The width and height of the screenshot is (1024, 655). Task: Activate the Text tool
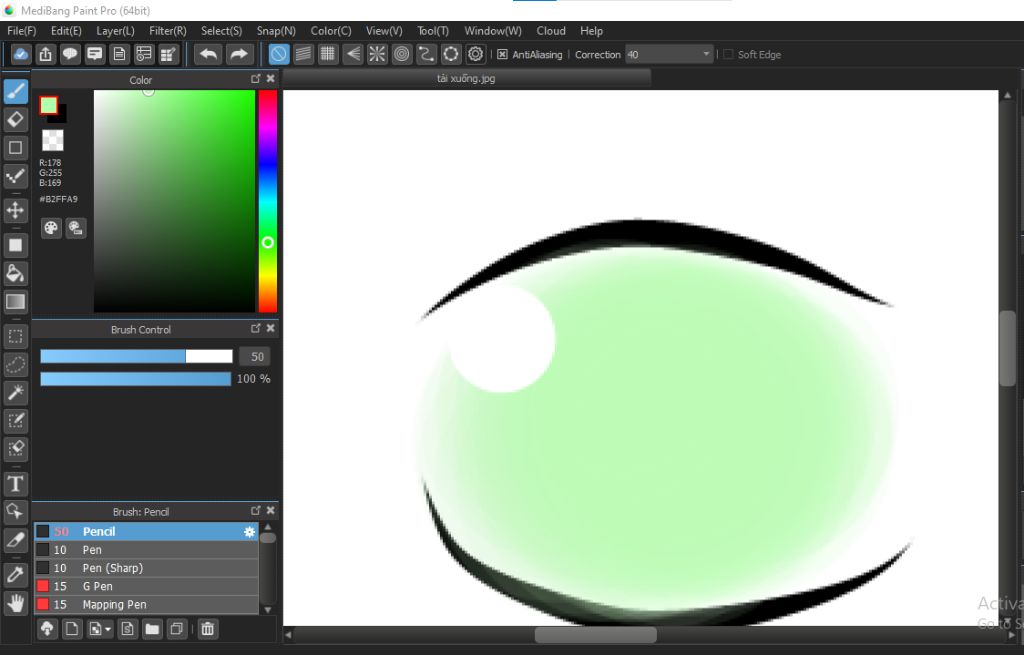16,484
